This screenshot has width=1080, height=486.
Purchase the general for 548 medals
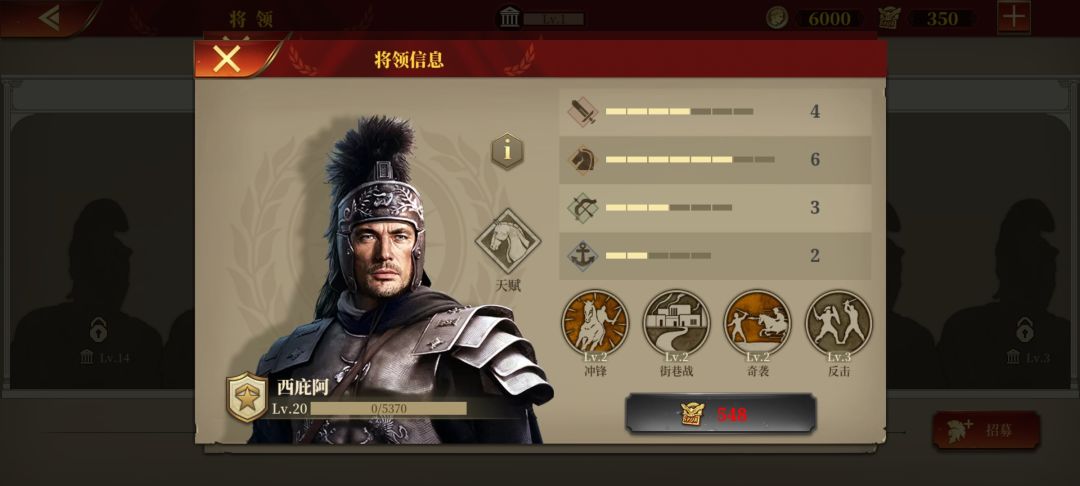point(720,414)
